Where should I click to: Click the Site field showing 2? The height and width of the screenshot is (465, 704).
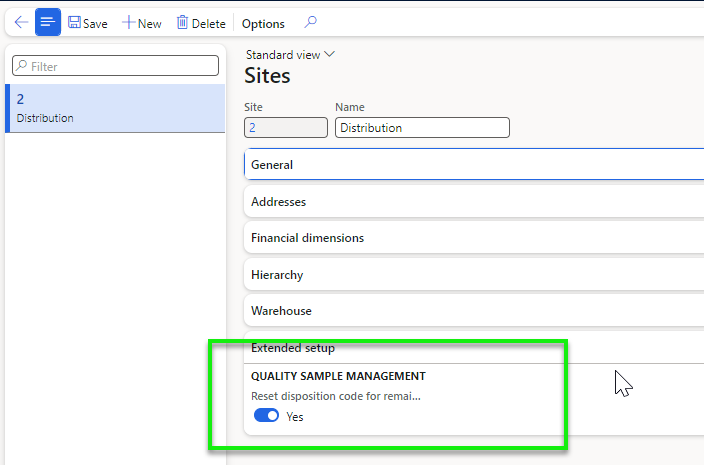(285, 128)
